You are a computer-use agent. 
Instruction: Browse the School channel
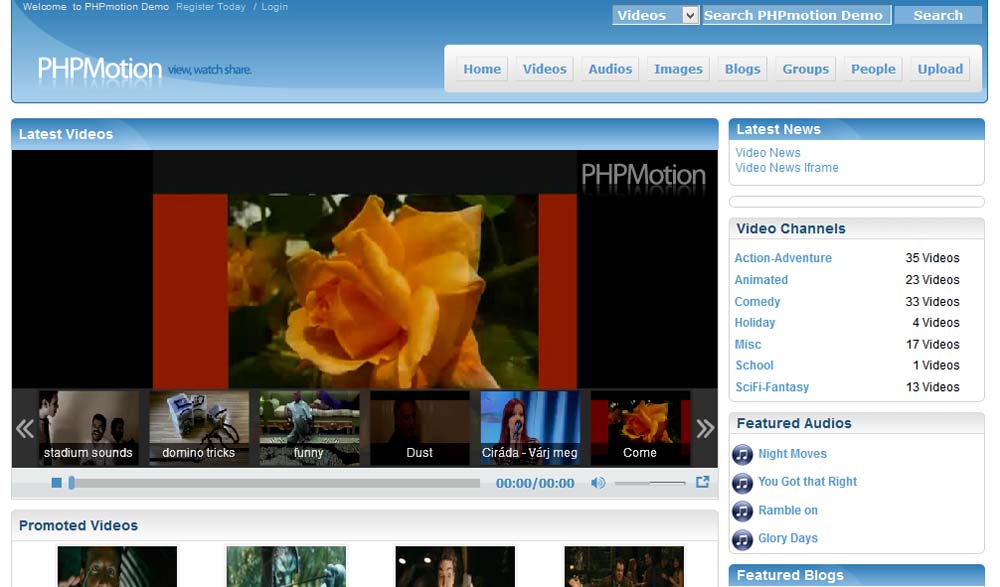(x=754, y=366)
